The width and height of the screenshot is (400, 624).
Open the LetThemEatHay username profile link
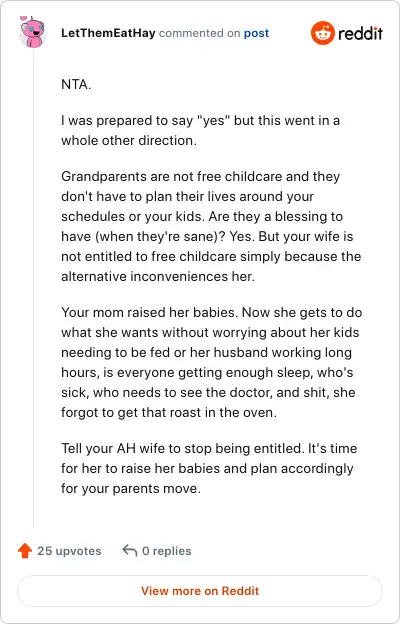click(108, 33)
